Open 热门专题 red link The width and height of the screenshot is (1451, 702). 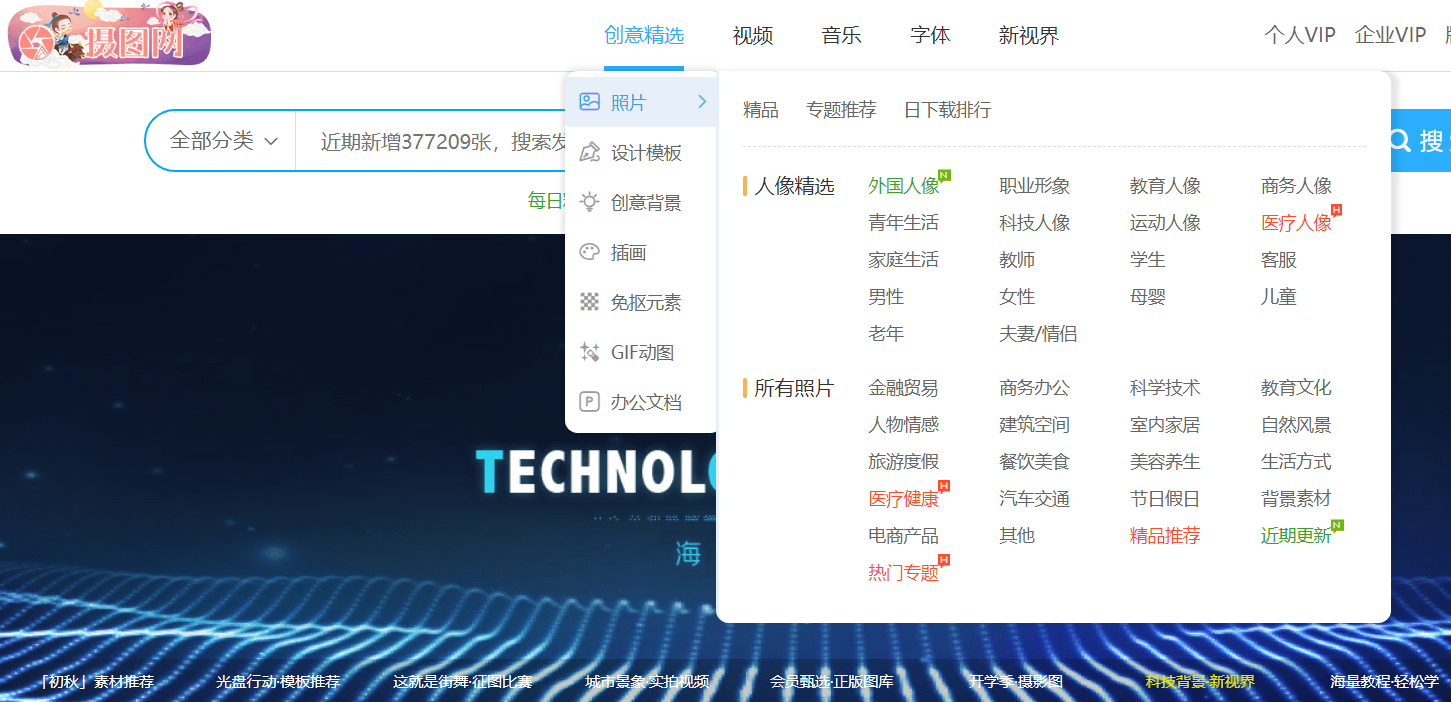[x=904, y=573]
